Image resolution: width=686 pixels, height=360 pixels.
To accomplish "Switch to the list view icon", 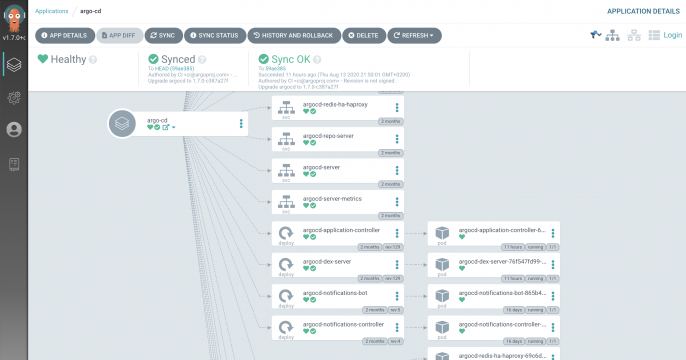I will click(654, 35).
